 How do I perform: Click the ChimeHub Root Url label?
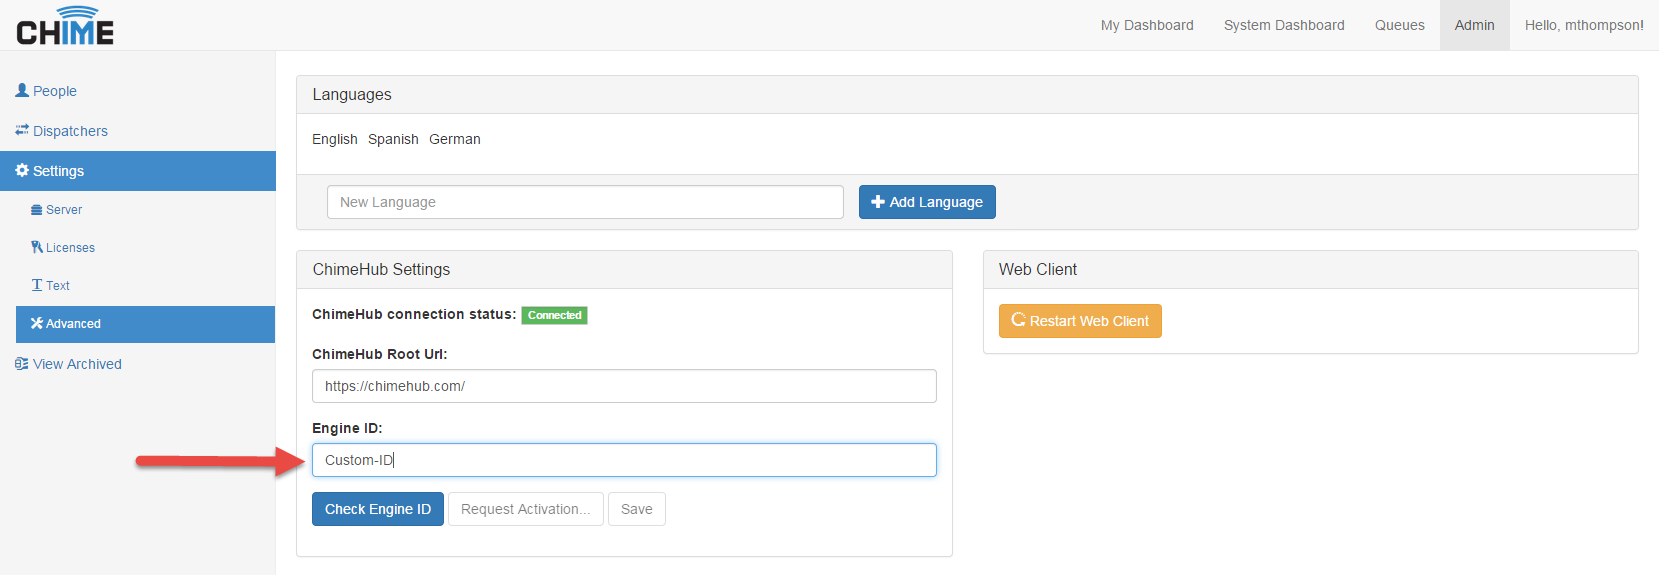[380, 354]
